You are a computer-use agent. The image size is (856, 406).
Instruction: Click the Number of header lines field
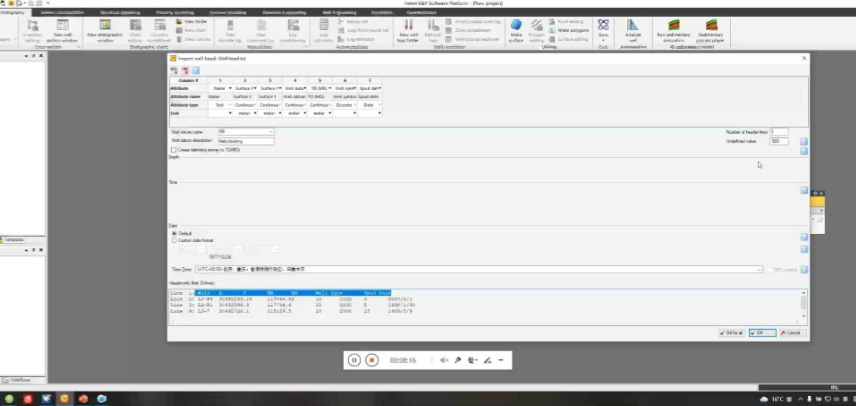tap(778, 131)
